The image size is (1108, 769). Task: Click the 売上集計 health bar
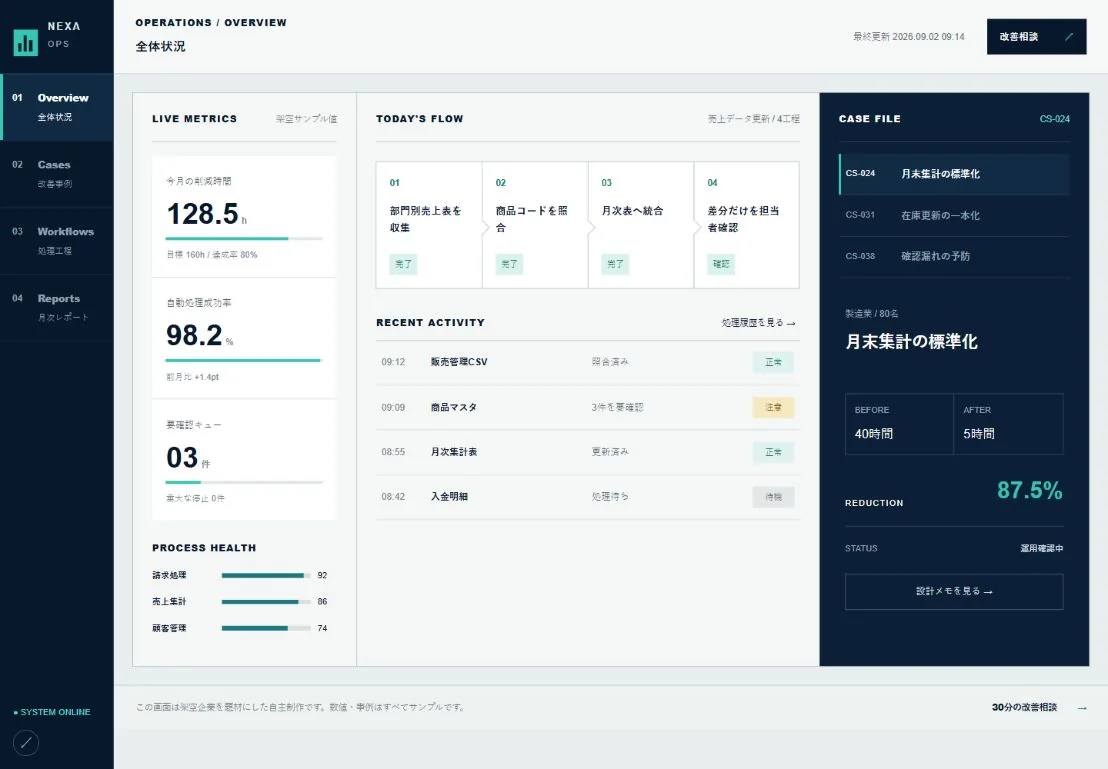266,601
